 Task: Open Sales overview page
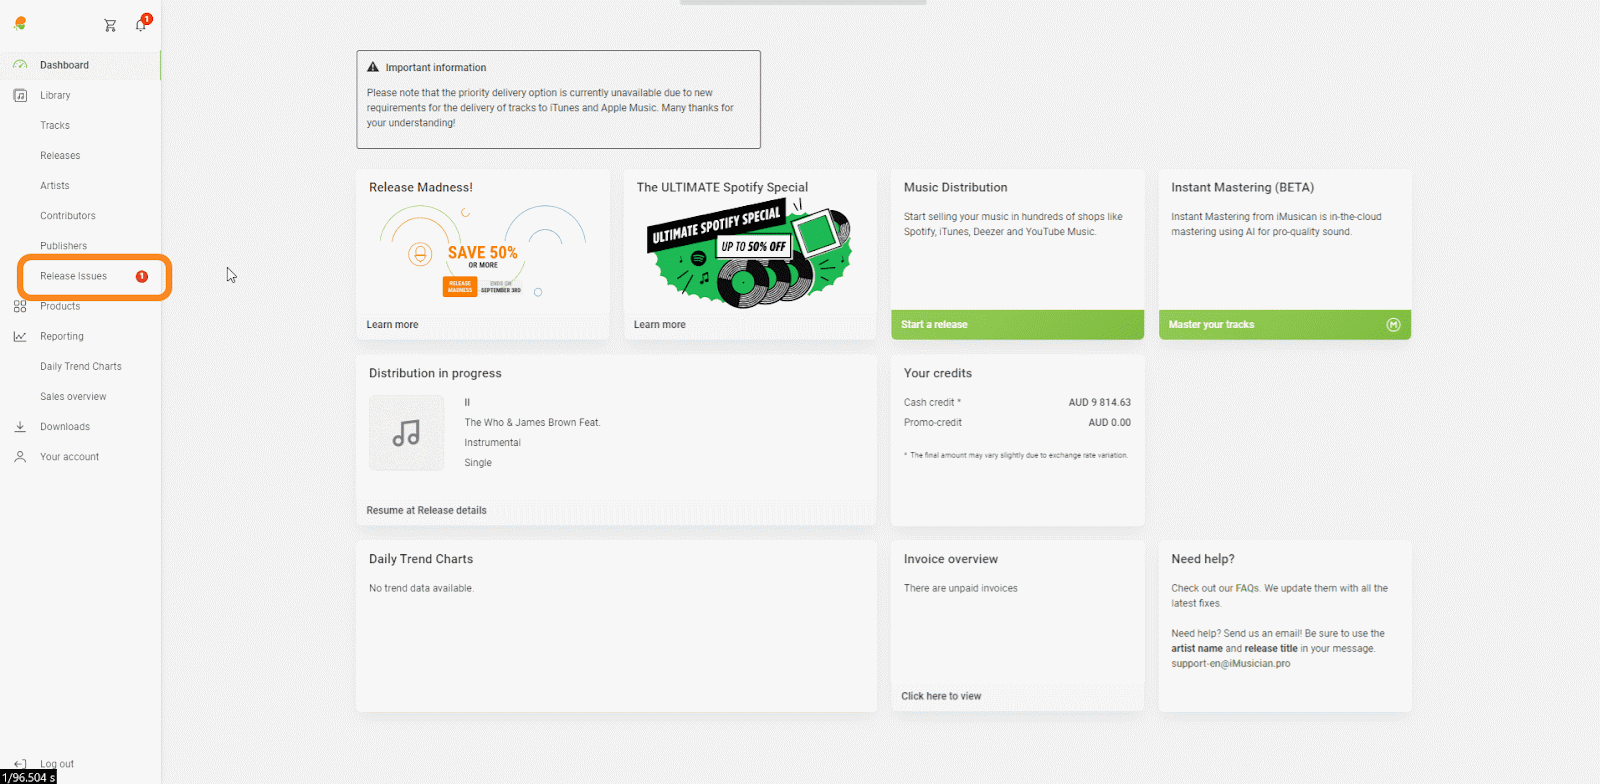(73, 396)
